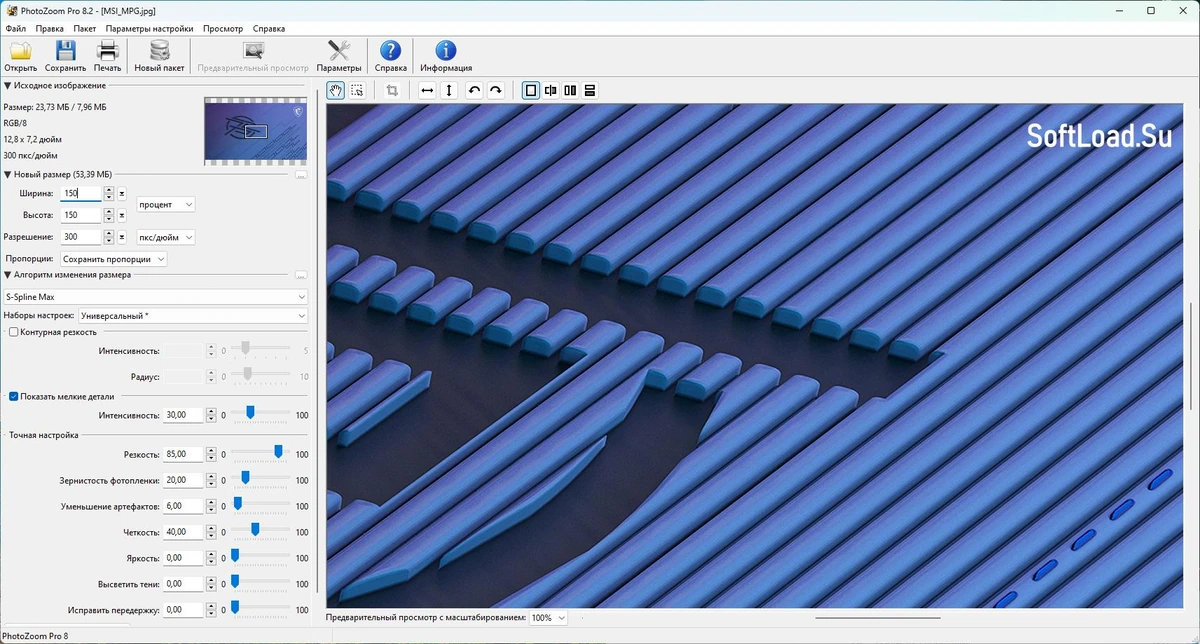Viewport: 1200px width, 644px height.
Task: Open the Новый размер options ellipsis button
Action: (x=301, y=174)
